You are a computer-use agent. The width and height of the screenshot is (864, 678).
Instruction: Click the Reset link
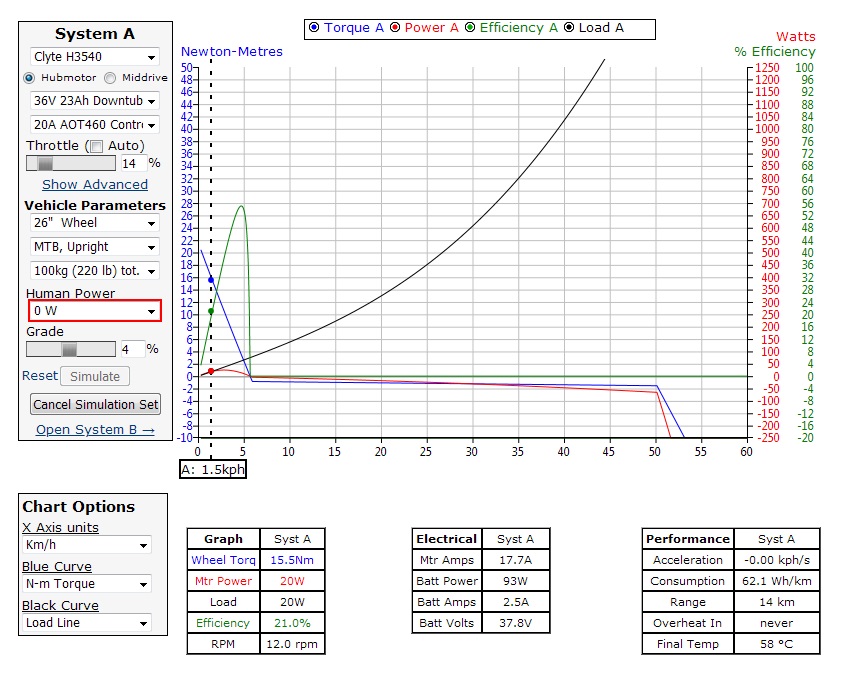40,376
